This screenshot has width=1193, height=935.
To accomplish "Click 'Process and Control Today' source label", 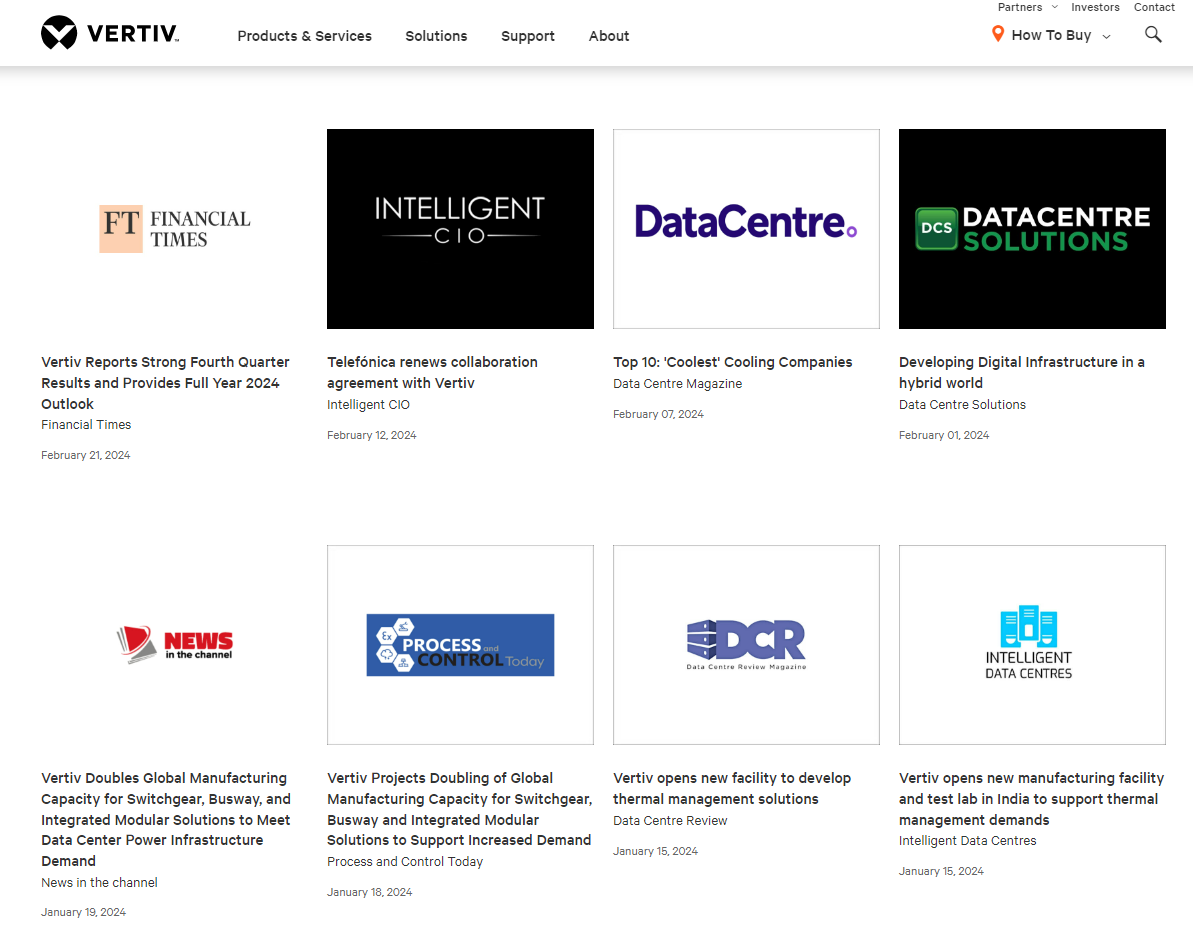I will pyautogui.click(x=405, y=861).
